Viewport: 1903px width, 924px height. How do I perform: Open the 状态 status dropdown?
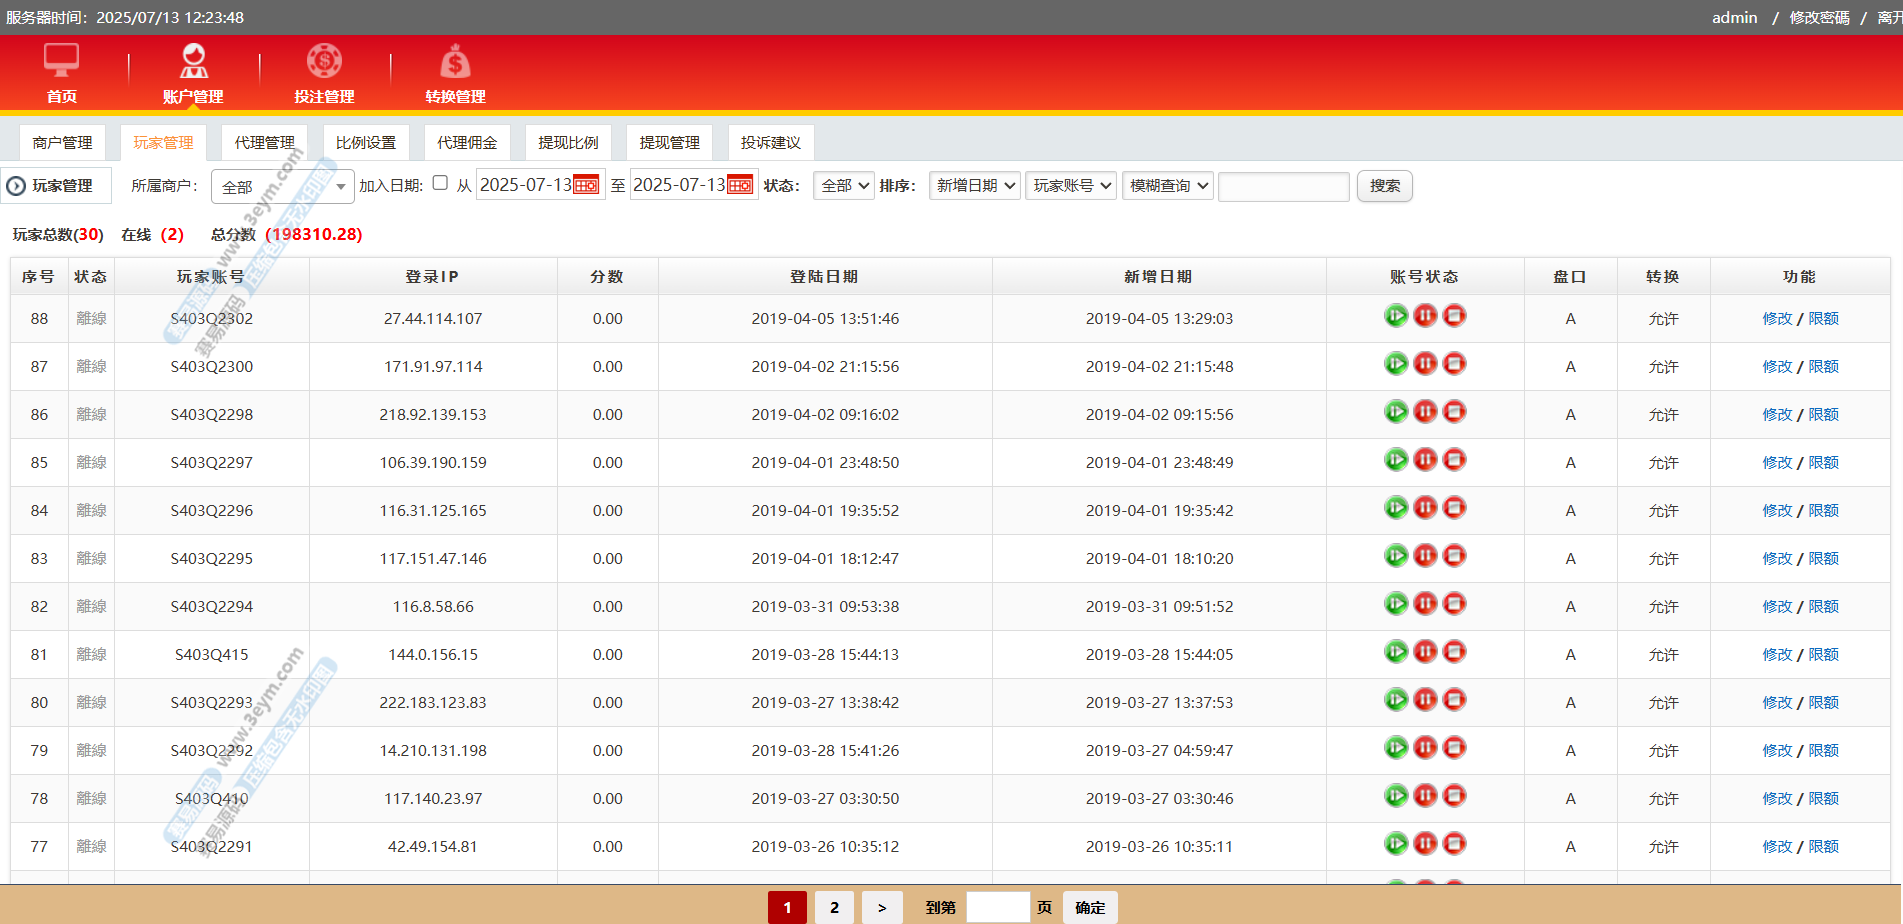pos(844,186)
